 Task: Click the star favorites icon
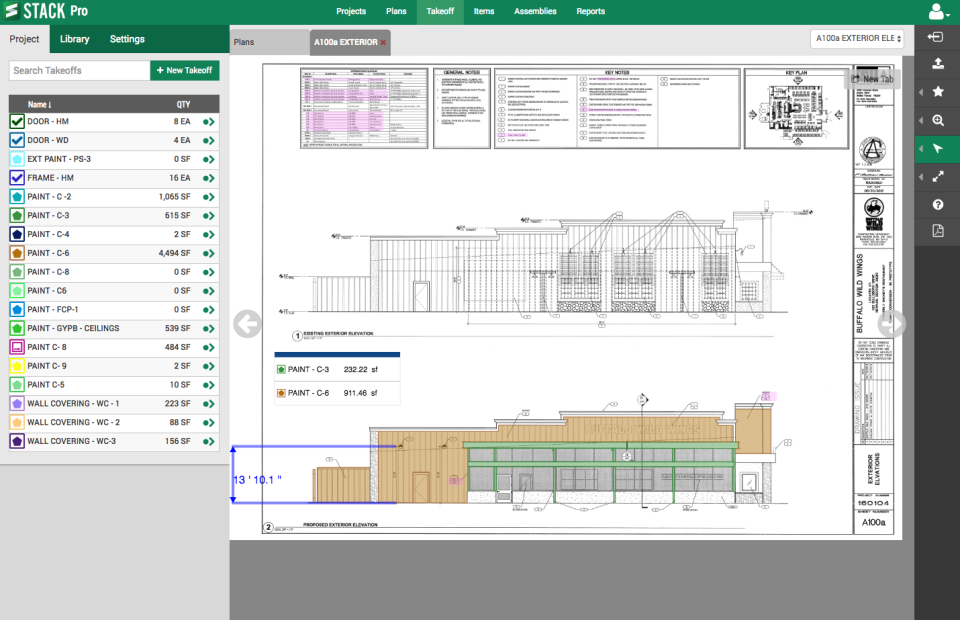point(938,92)
